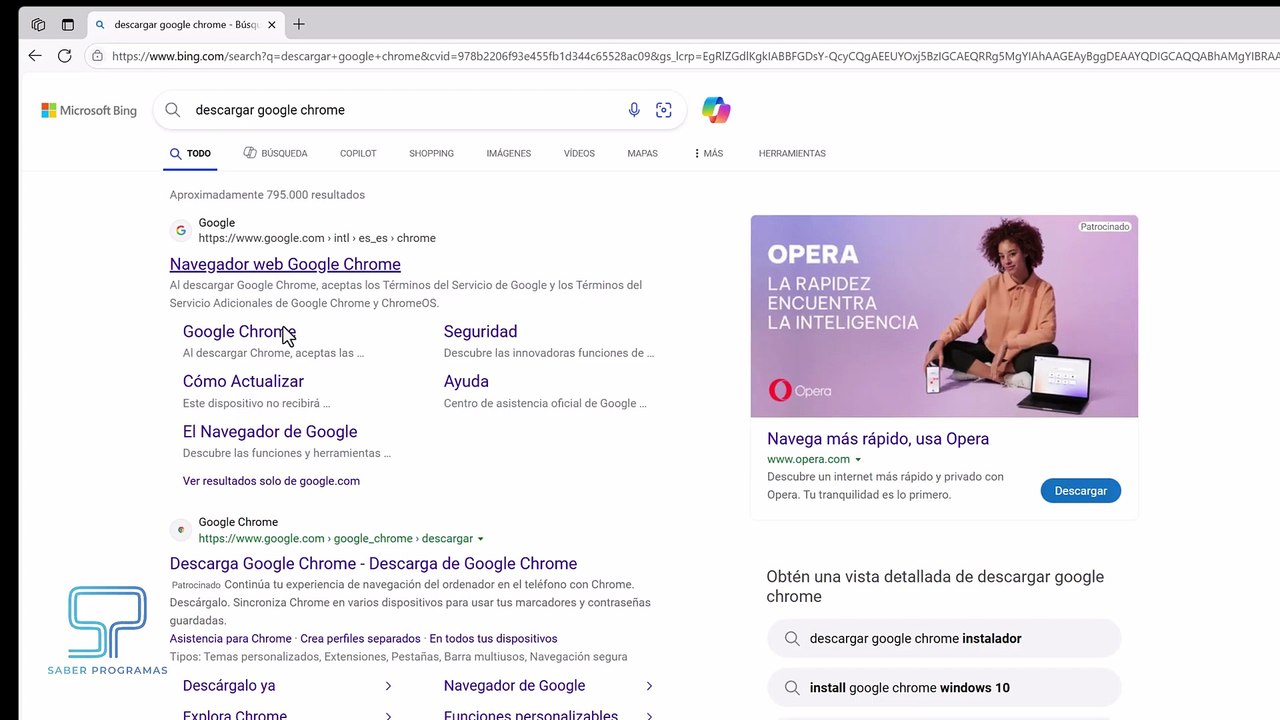Switch to the VÍDEOS tab

click(579, 153)
